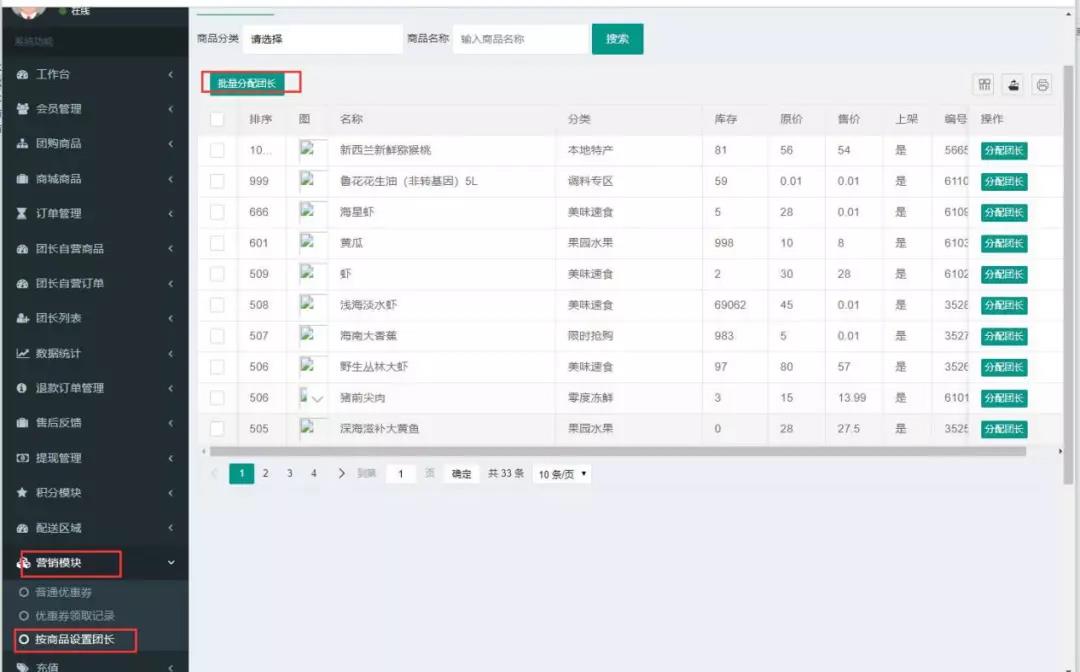This screenshot has height=672, width=1080.
Task: Check the box for 黄瓜 row
Action: 217,243
